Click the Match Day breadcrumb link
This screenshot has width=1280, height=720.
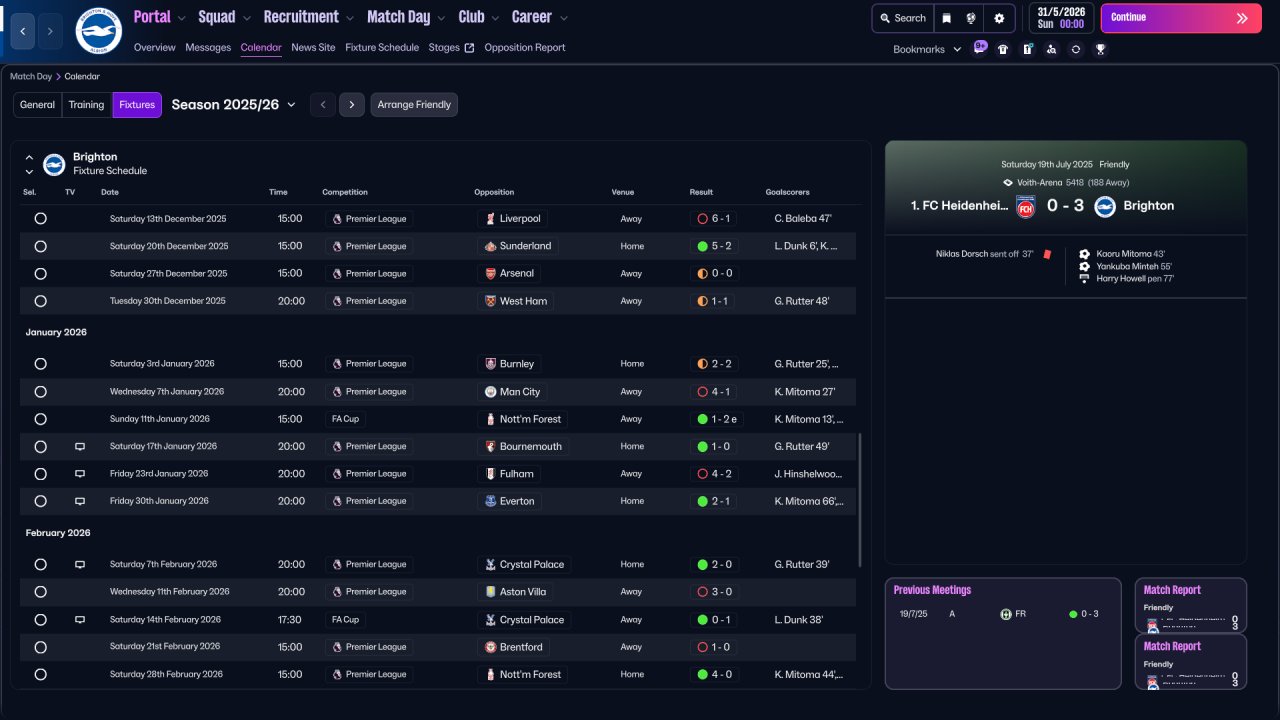(x=31, y=76)
